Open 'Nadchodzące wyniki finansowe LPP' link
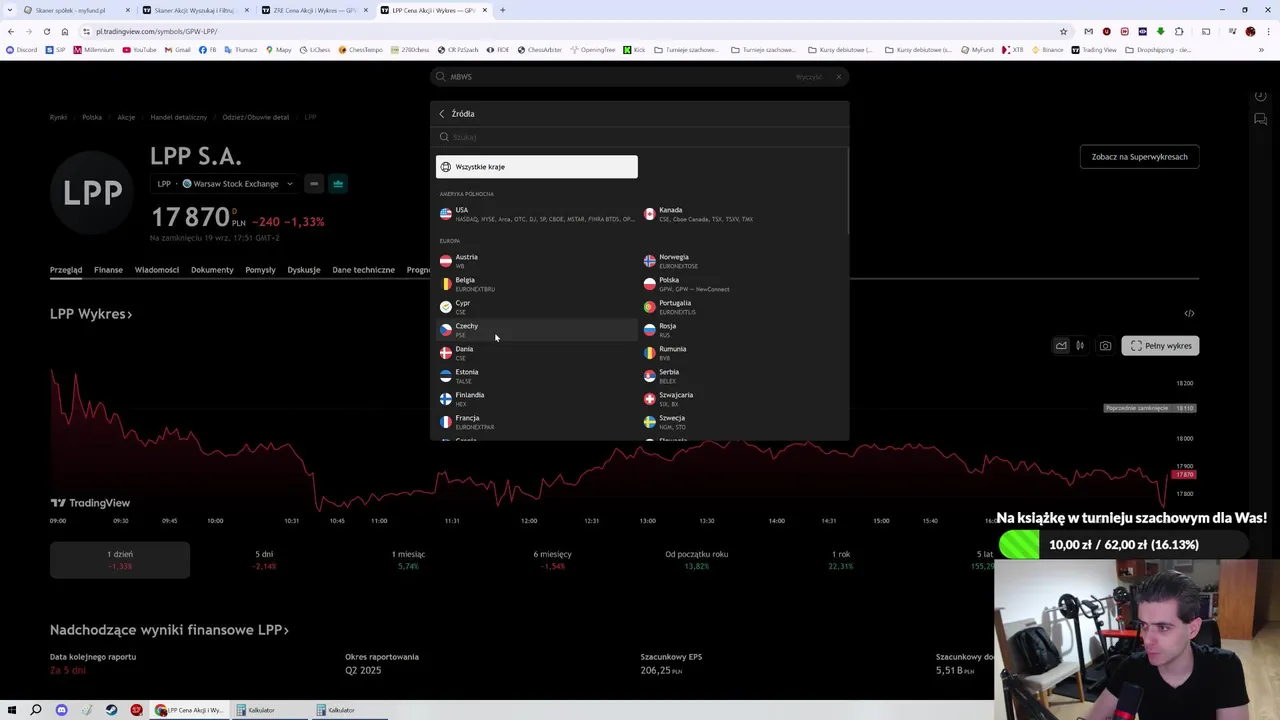This screenshot has height=720, width=1280. (169, 630)
